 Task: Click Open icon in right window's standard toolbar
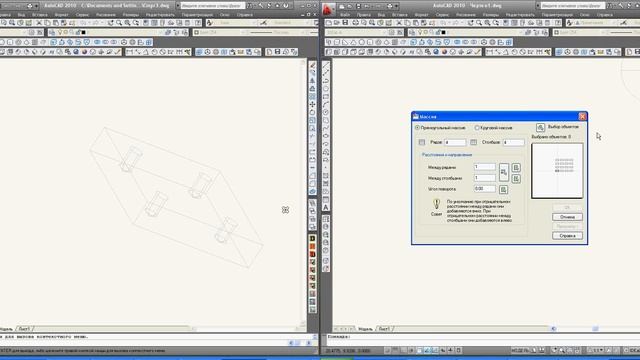[337, 23]
